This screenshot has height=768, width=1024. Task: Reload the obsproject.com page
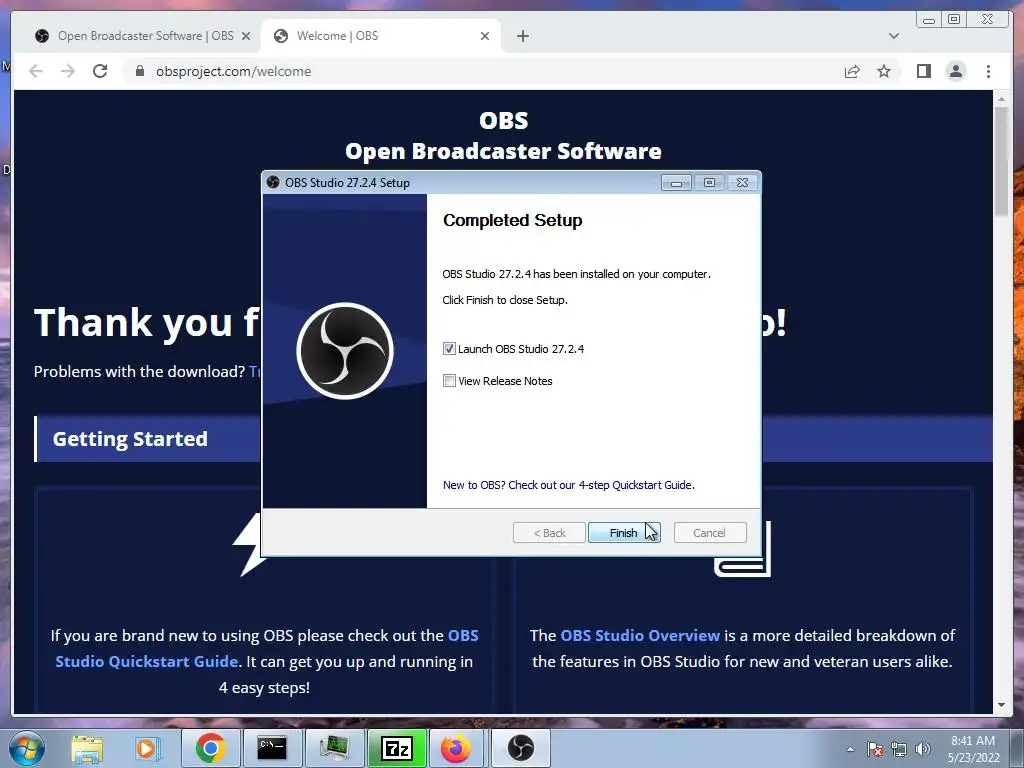coord(100,71)
